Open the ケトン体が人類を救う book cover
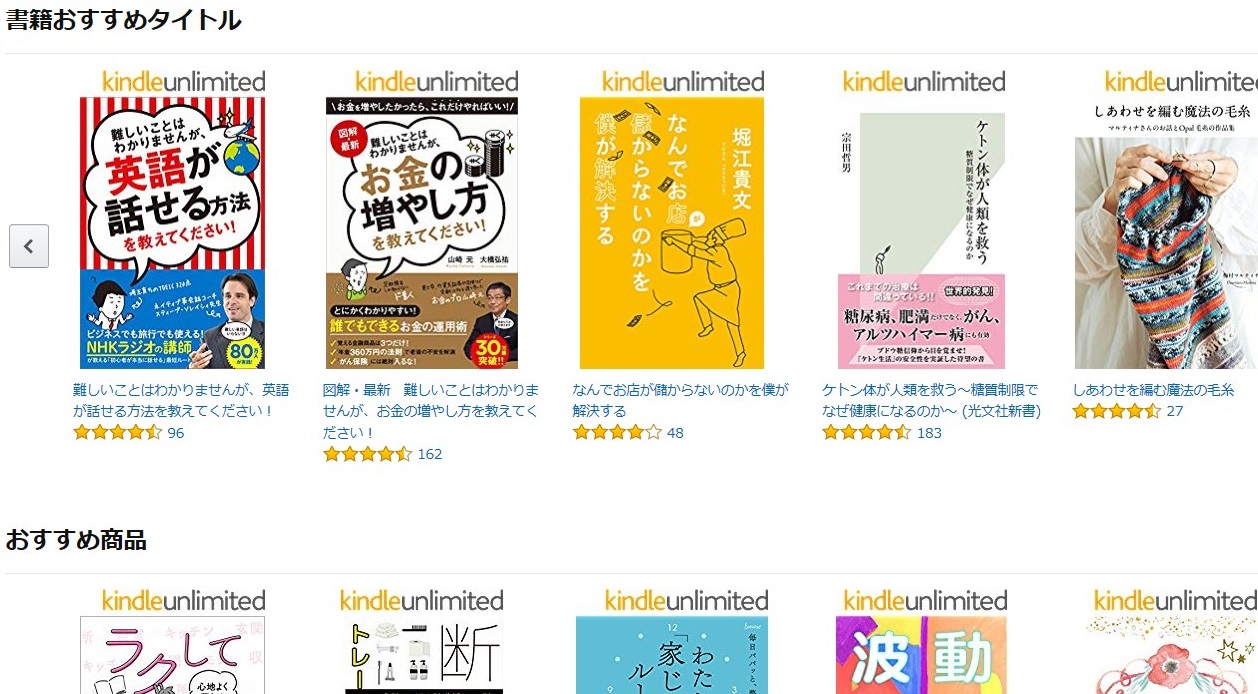 (x=921, y=240)
